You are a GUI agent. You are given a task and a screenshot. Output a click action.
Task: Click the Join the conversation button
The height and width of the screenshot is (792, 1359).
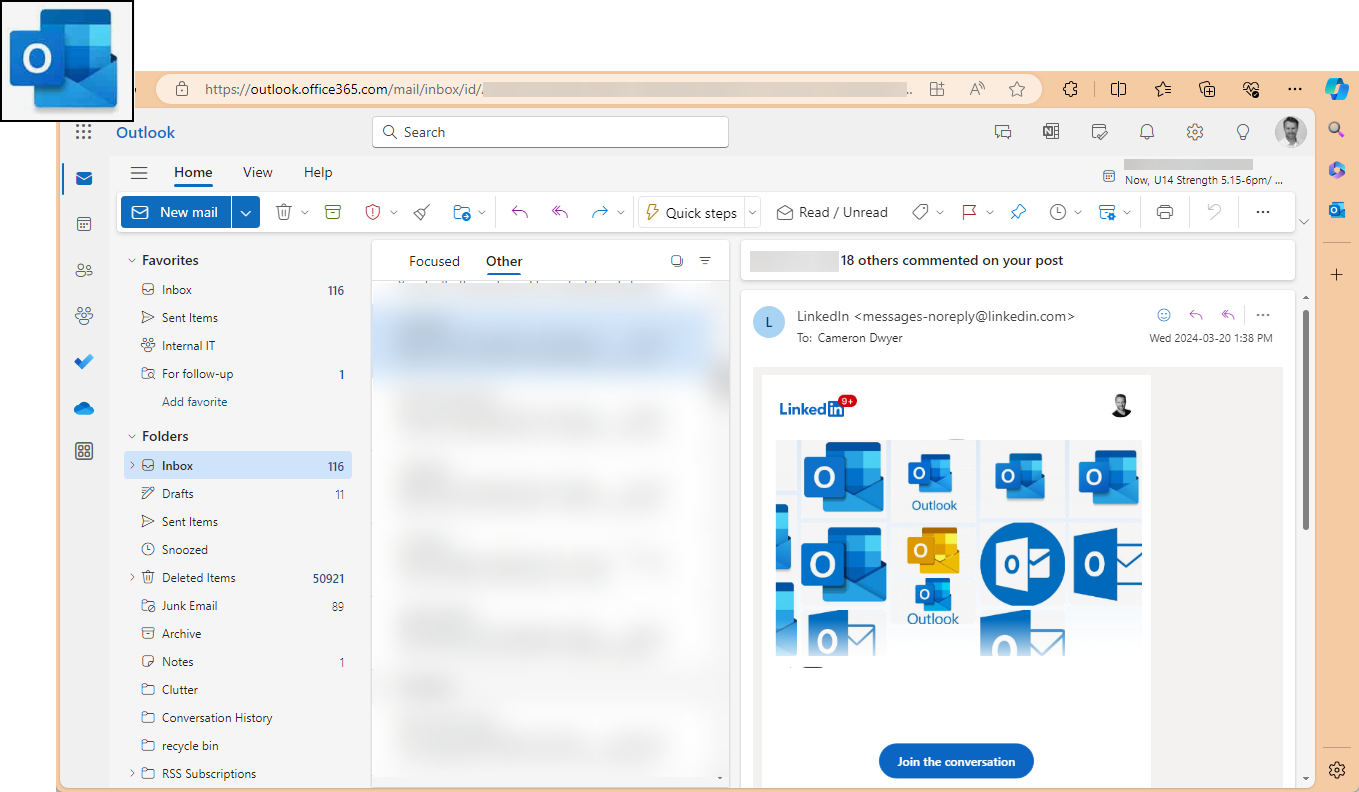tap(955, 761)
